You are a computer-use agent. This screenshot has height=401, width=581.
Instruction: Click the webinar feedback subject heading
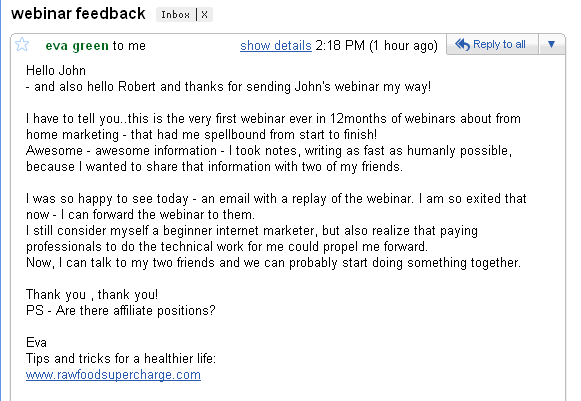(78, 14)
